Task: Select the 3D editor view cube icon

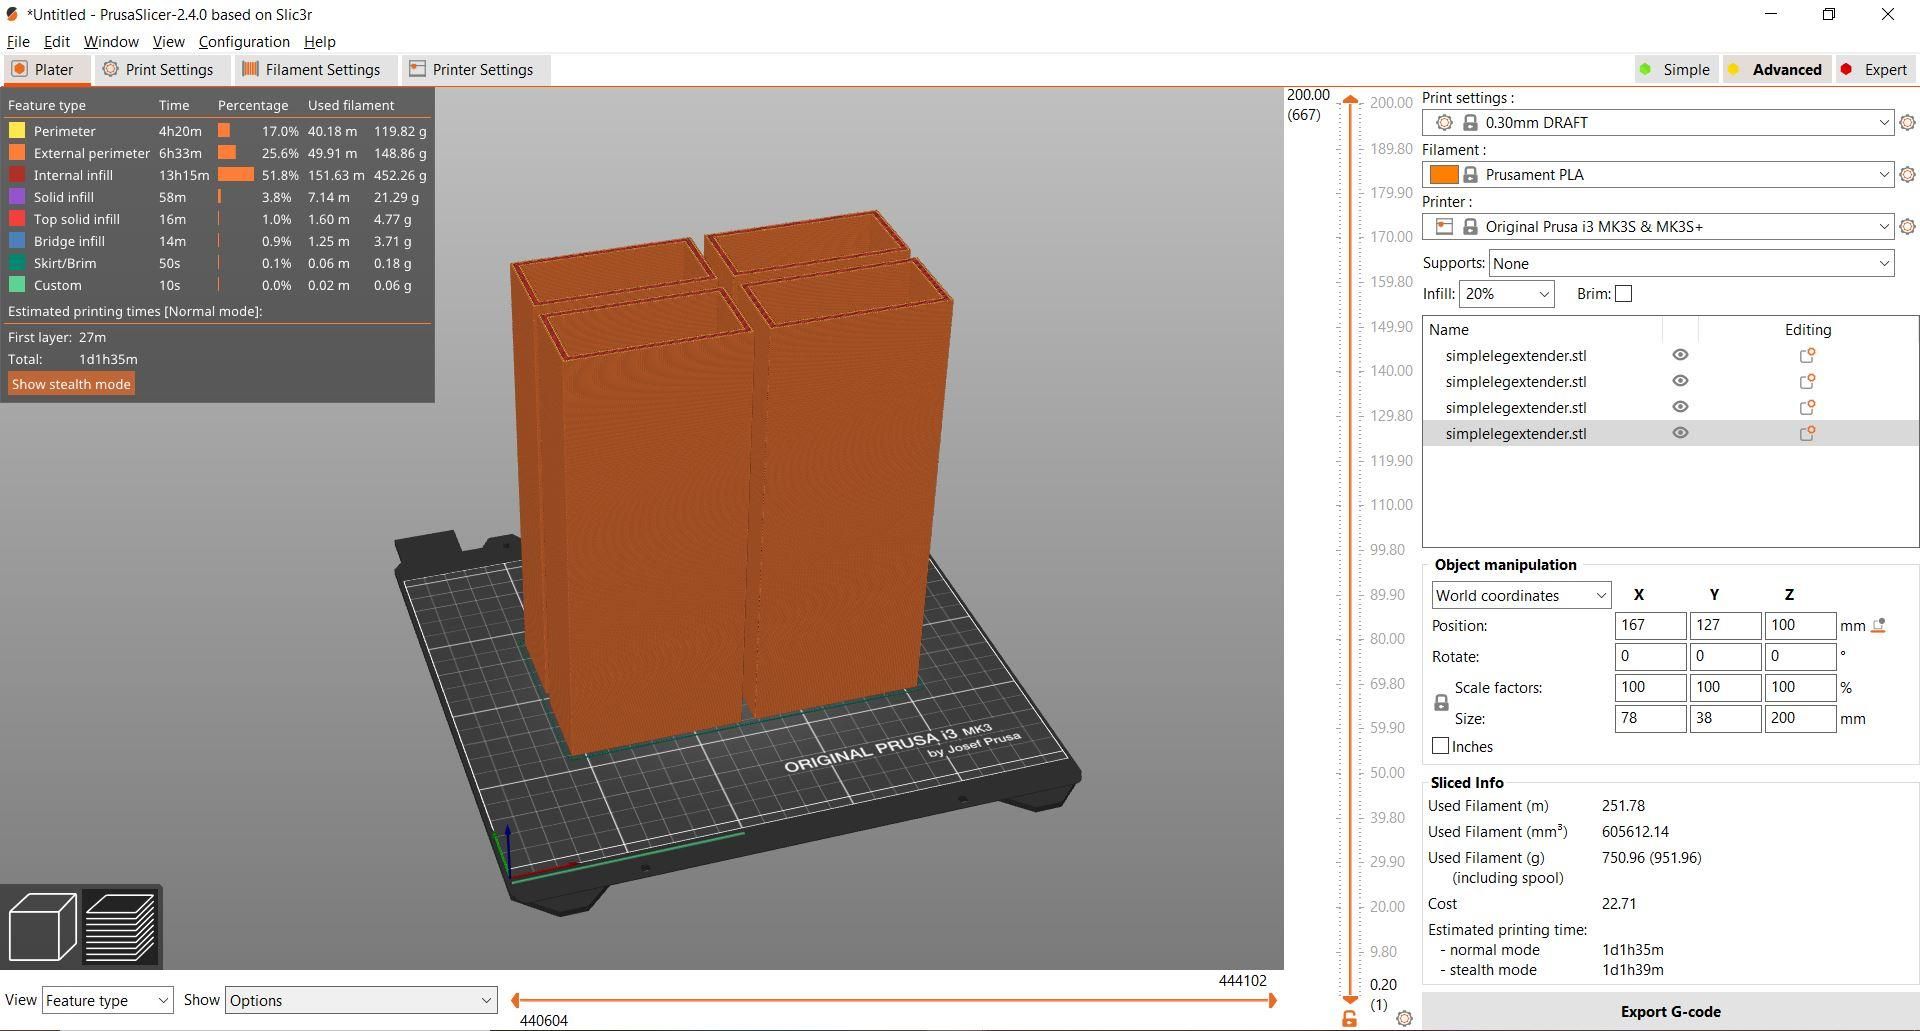Action: 42,926
